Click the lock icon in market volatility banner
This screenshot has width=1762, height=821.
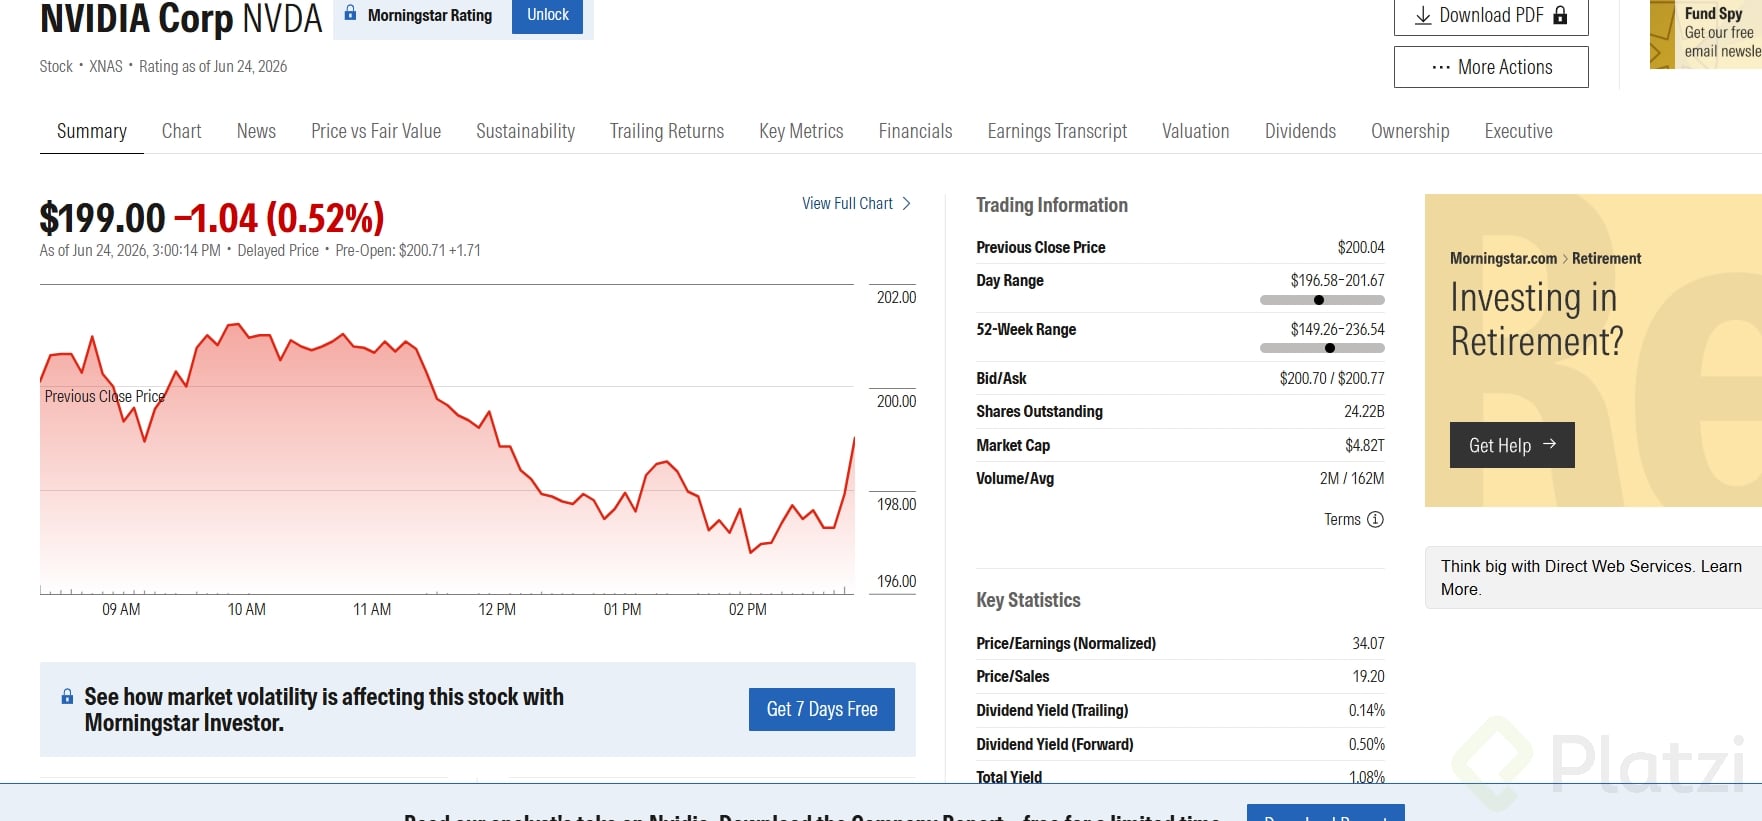pos(67,696)
